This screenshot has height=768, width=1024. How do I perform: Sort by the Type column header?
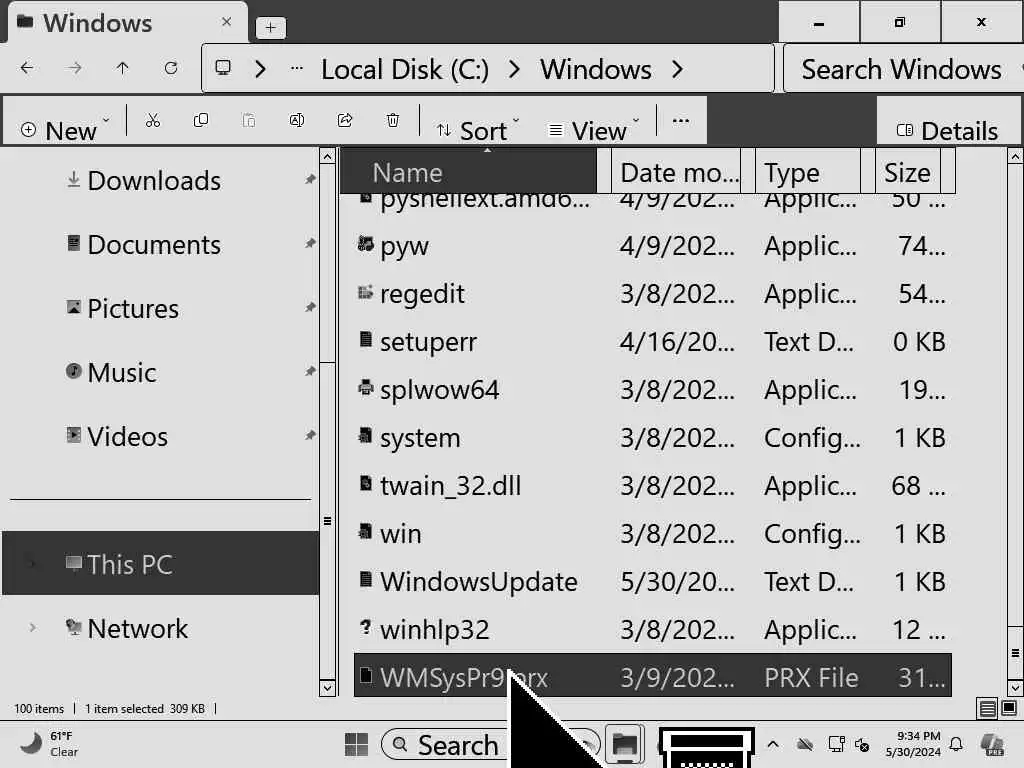[x=808, y=172]
